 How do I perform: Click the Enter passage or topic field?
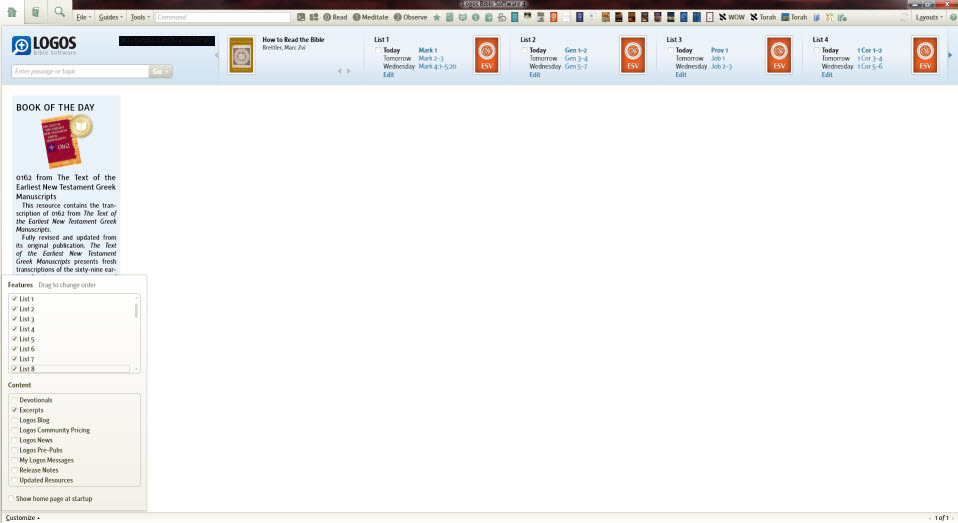80,71
